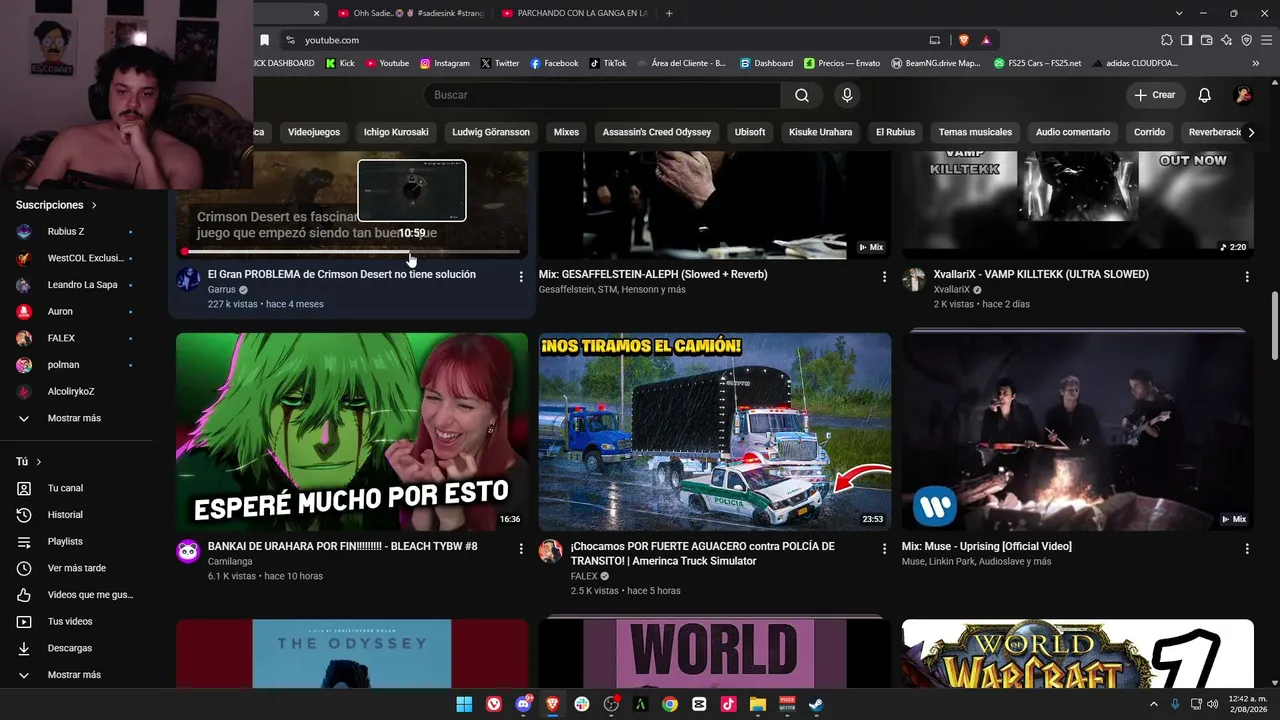Open the Windows Start menu
This screenshot has width=1280, height=720.
(464, 704)
